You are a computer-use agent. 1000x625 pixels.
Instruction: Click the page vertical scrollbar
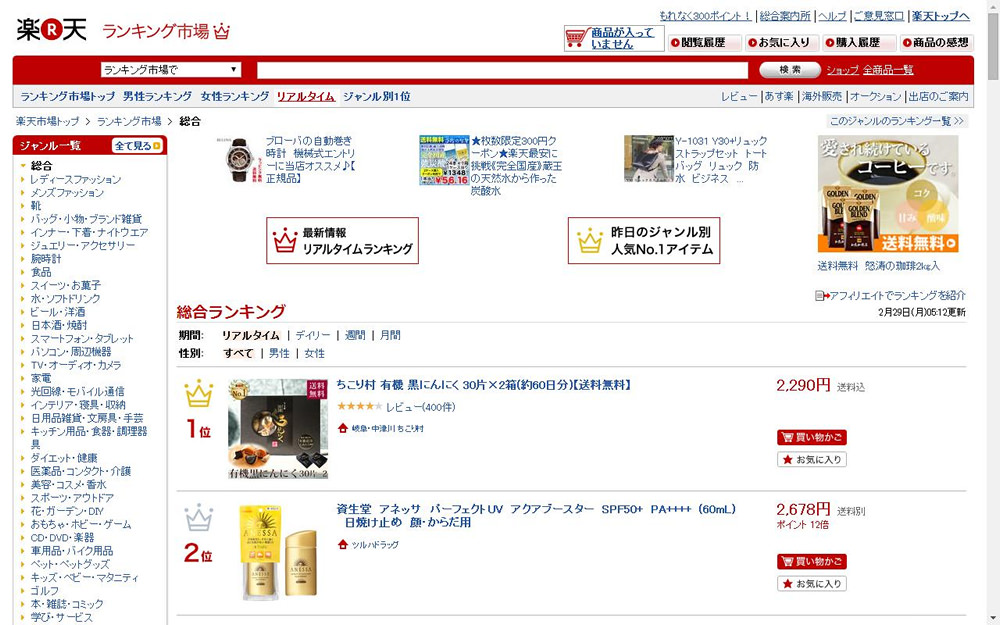993,312
